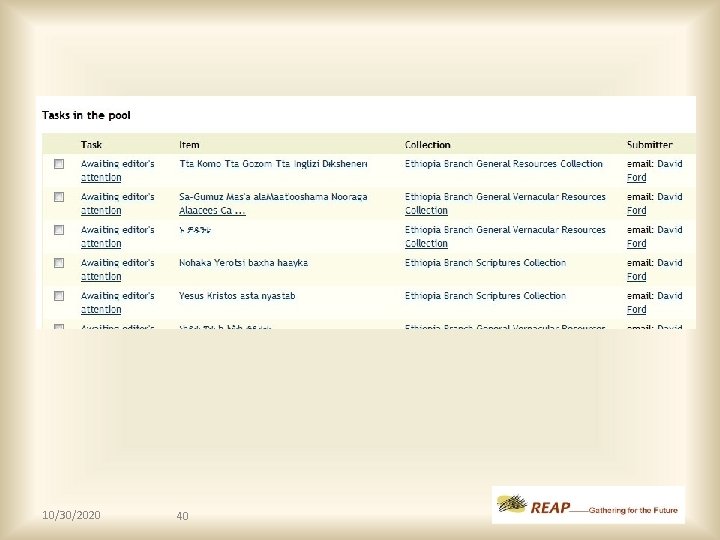Click the REAP Gathering for the Future logo
The height and width of the screenshot is (540, 720).
coord(588,505)
